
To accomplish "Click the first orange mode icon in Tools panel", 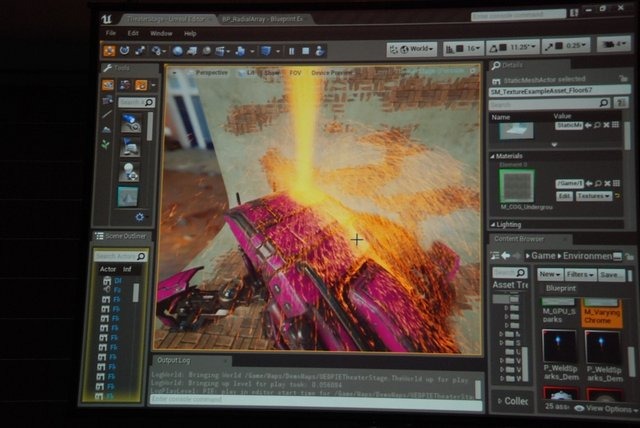I will 108,84.
